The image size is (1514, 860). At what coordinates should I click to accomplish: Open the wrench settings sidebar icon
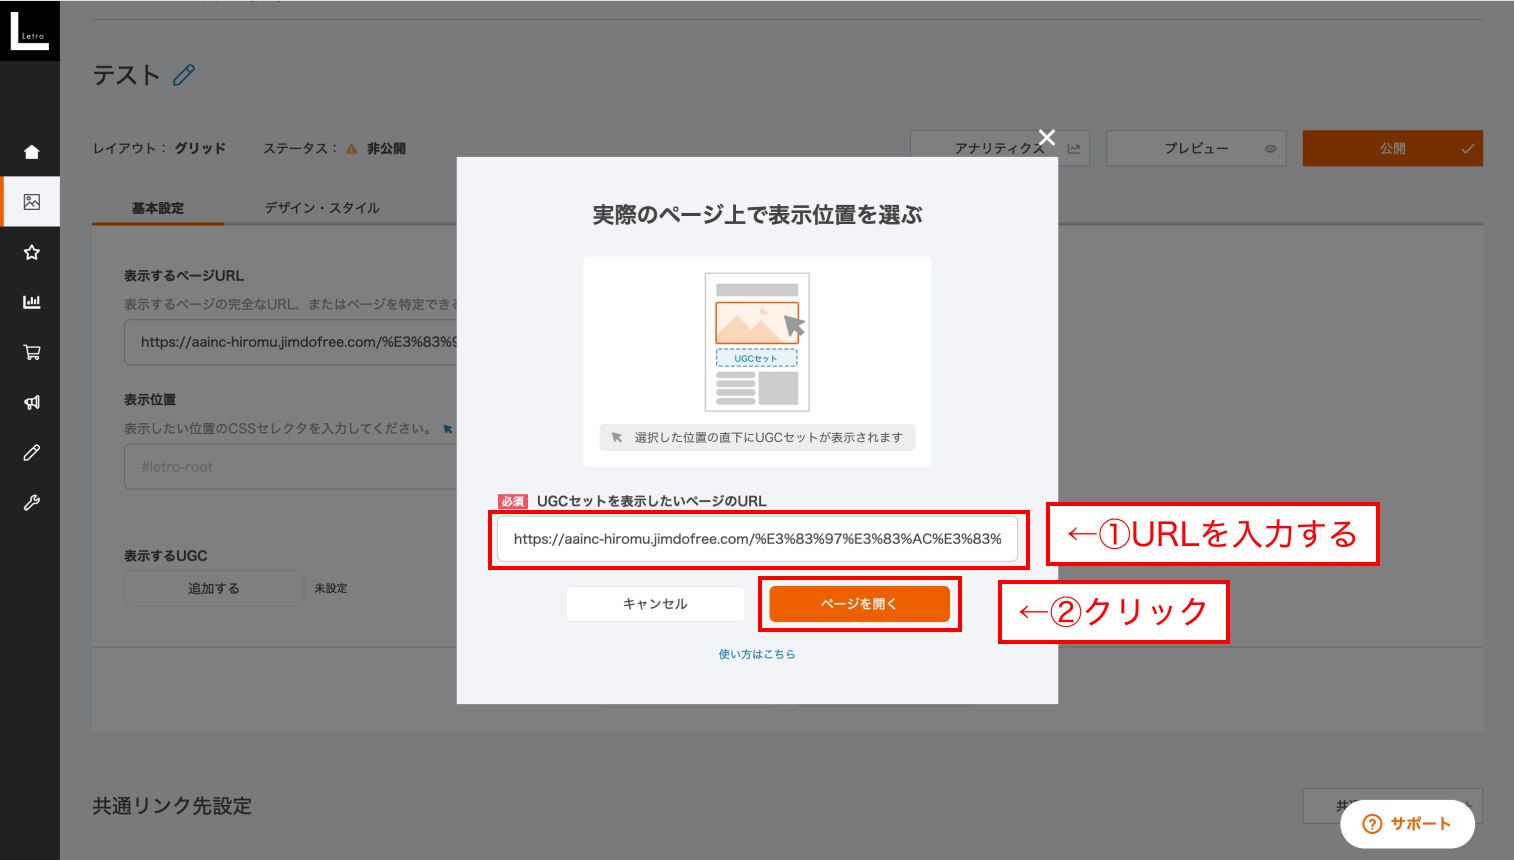coord(31,503)
